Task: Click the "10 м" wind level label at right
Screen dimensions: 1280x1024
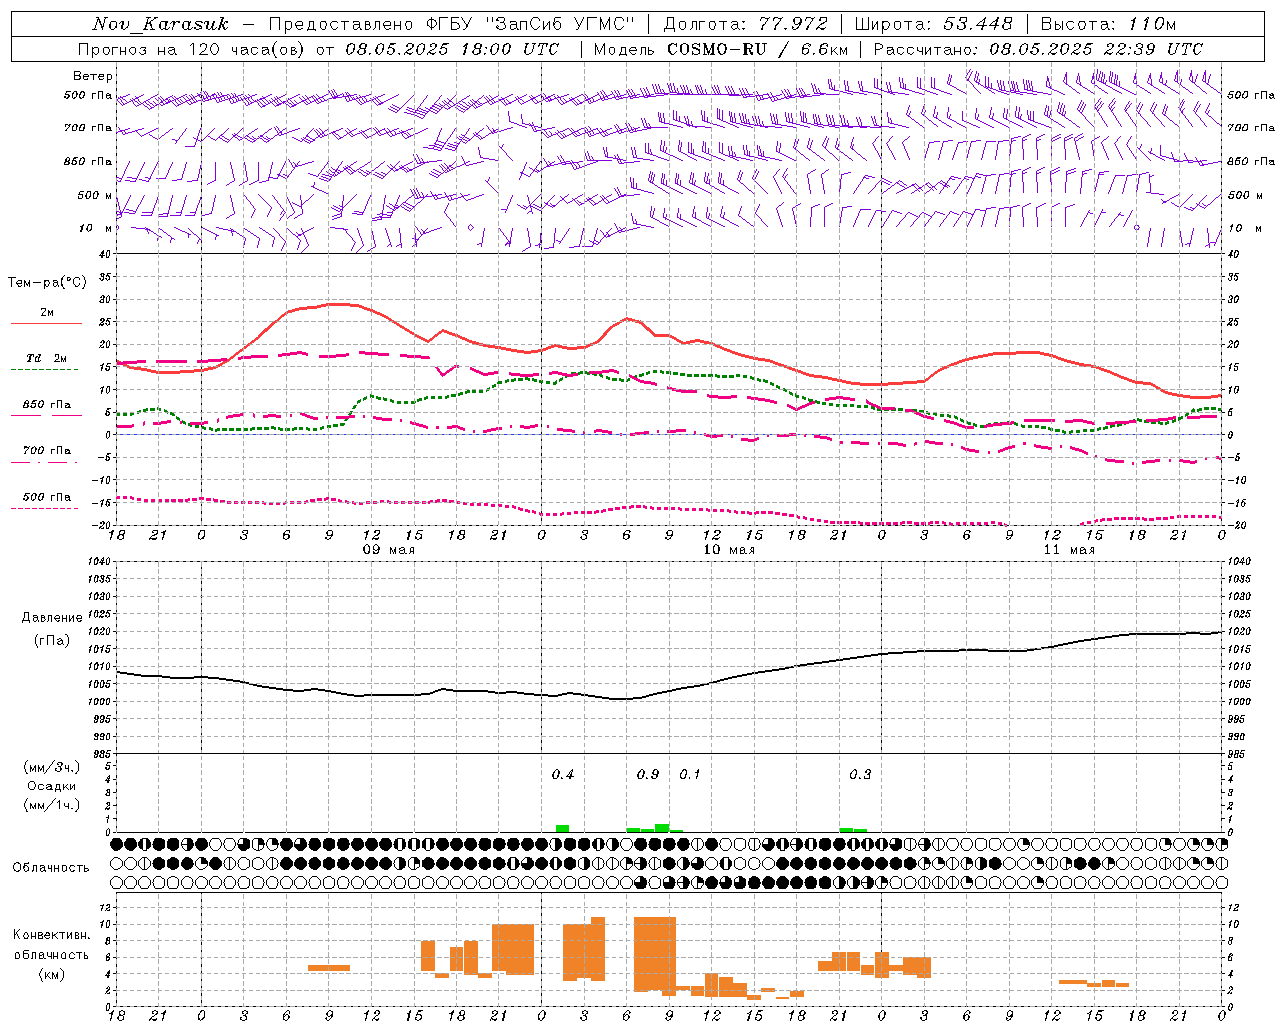Action: point(1245,228)
